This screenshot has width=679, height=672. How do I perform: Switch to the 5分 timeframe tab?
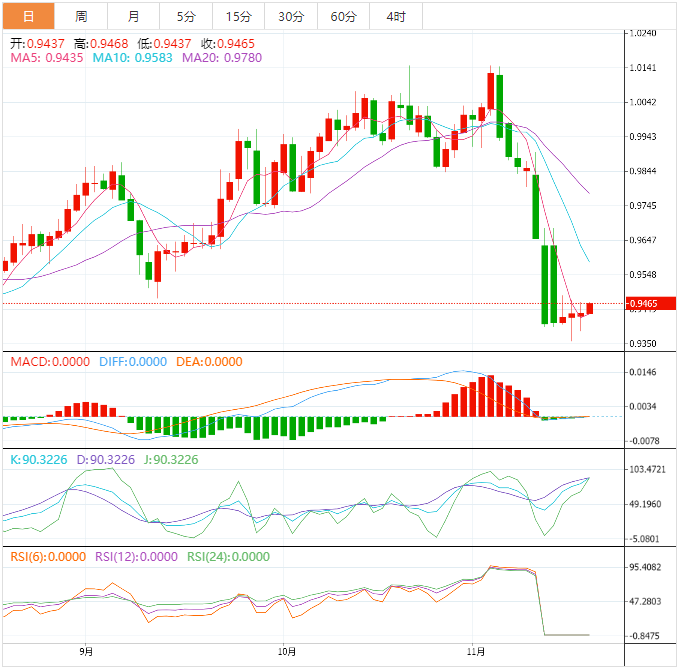(x=186, y=16)
